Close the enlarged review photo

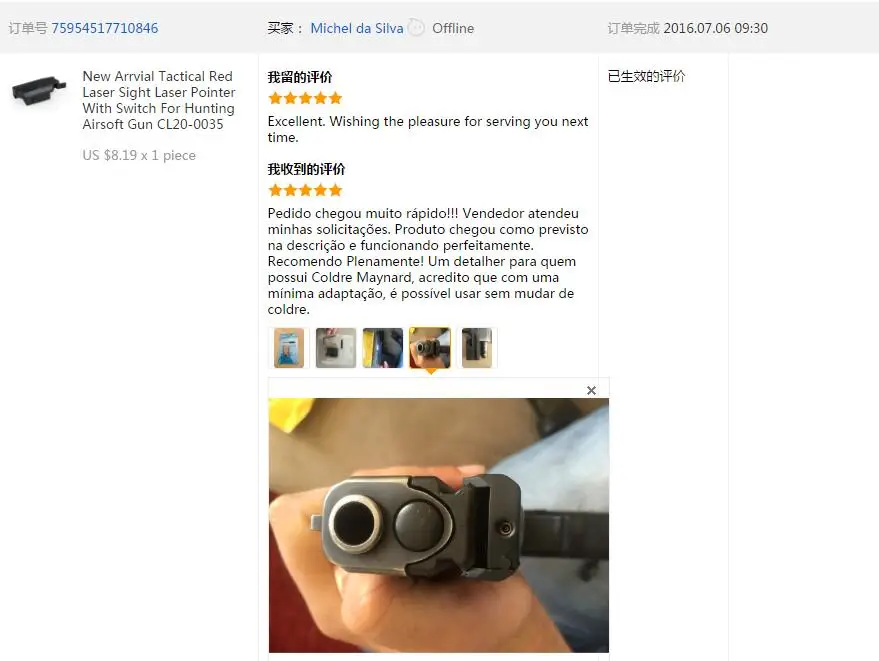(x=591, y=390)
